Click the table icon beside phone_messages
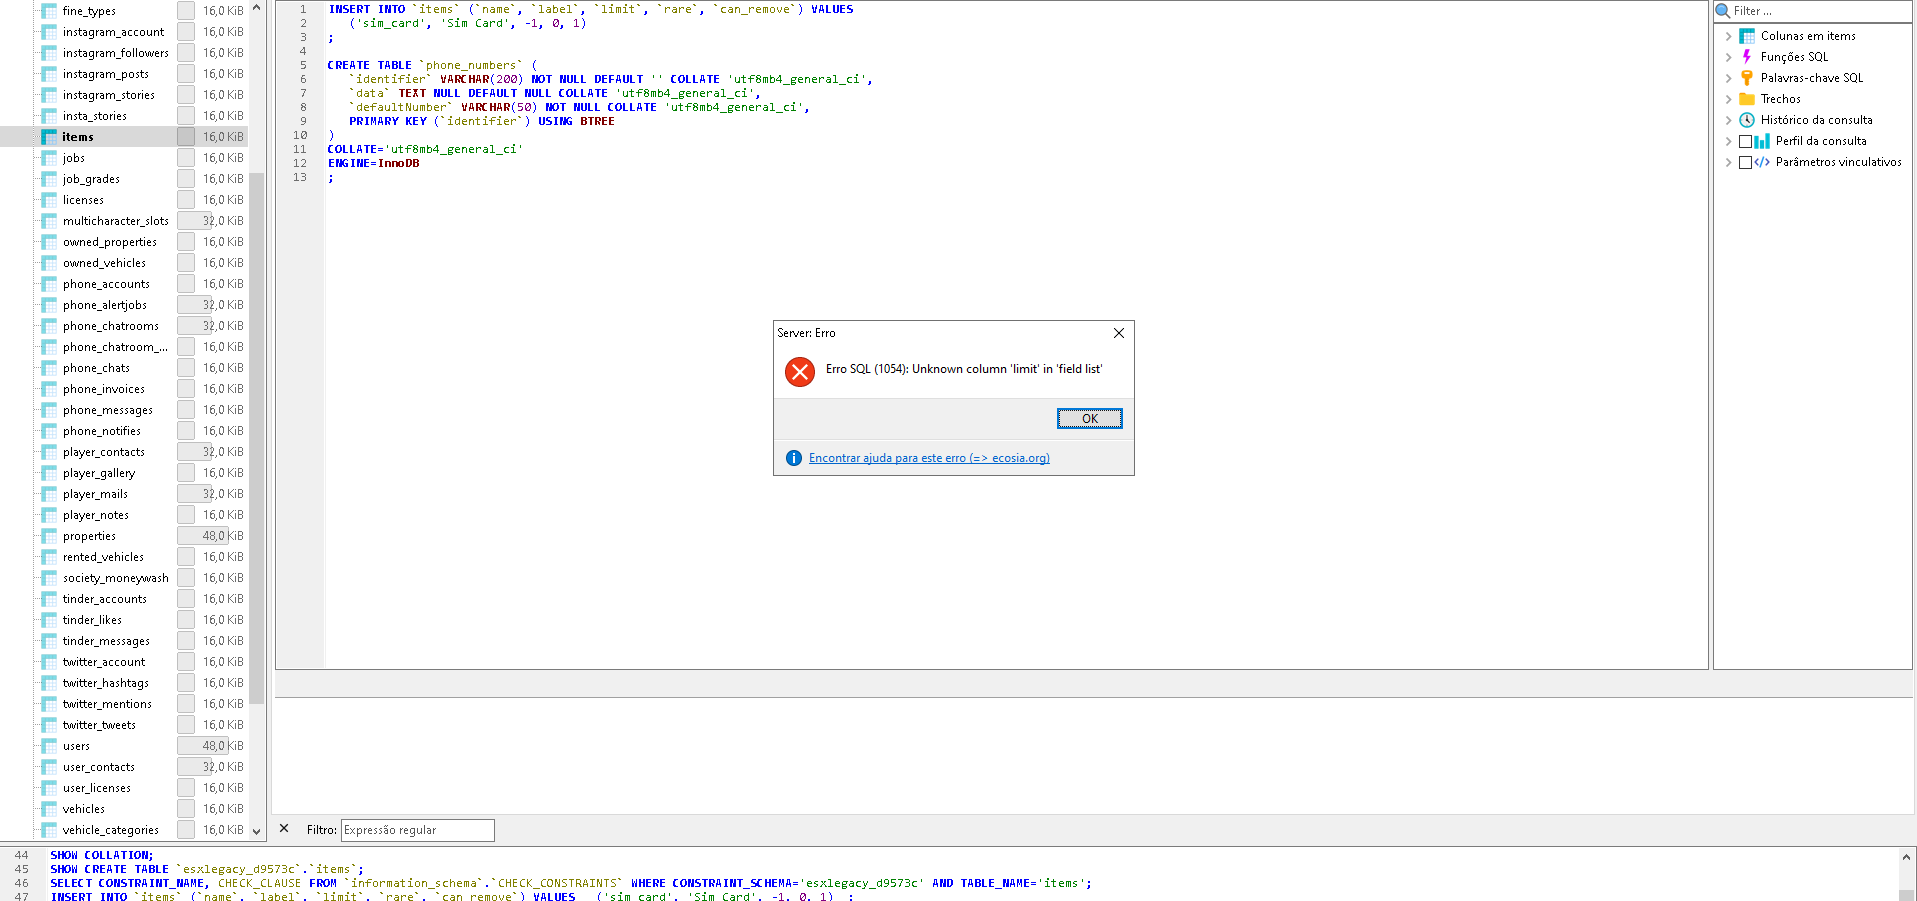1917x901 pixels. pos(49,410)
